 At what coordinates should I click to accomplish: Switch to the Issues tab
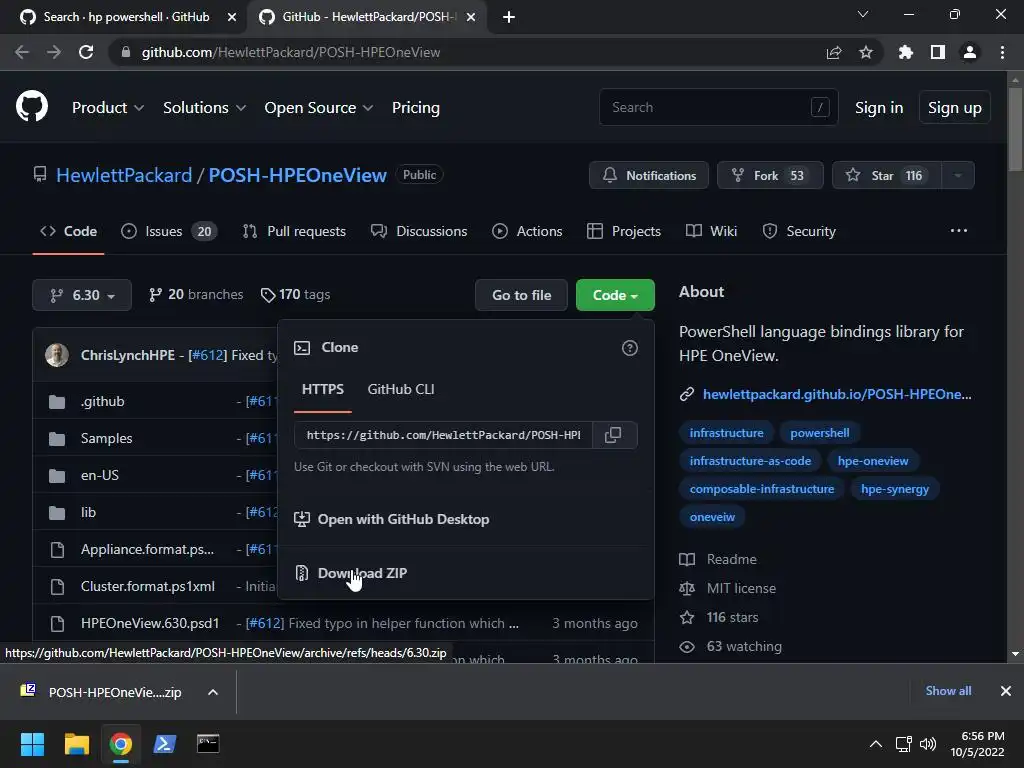click(168, 231)
